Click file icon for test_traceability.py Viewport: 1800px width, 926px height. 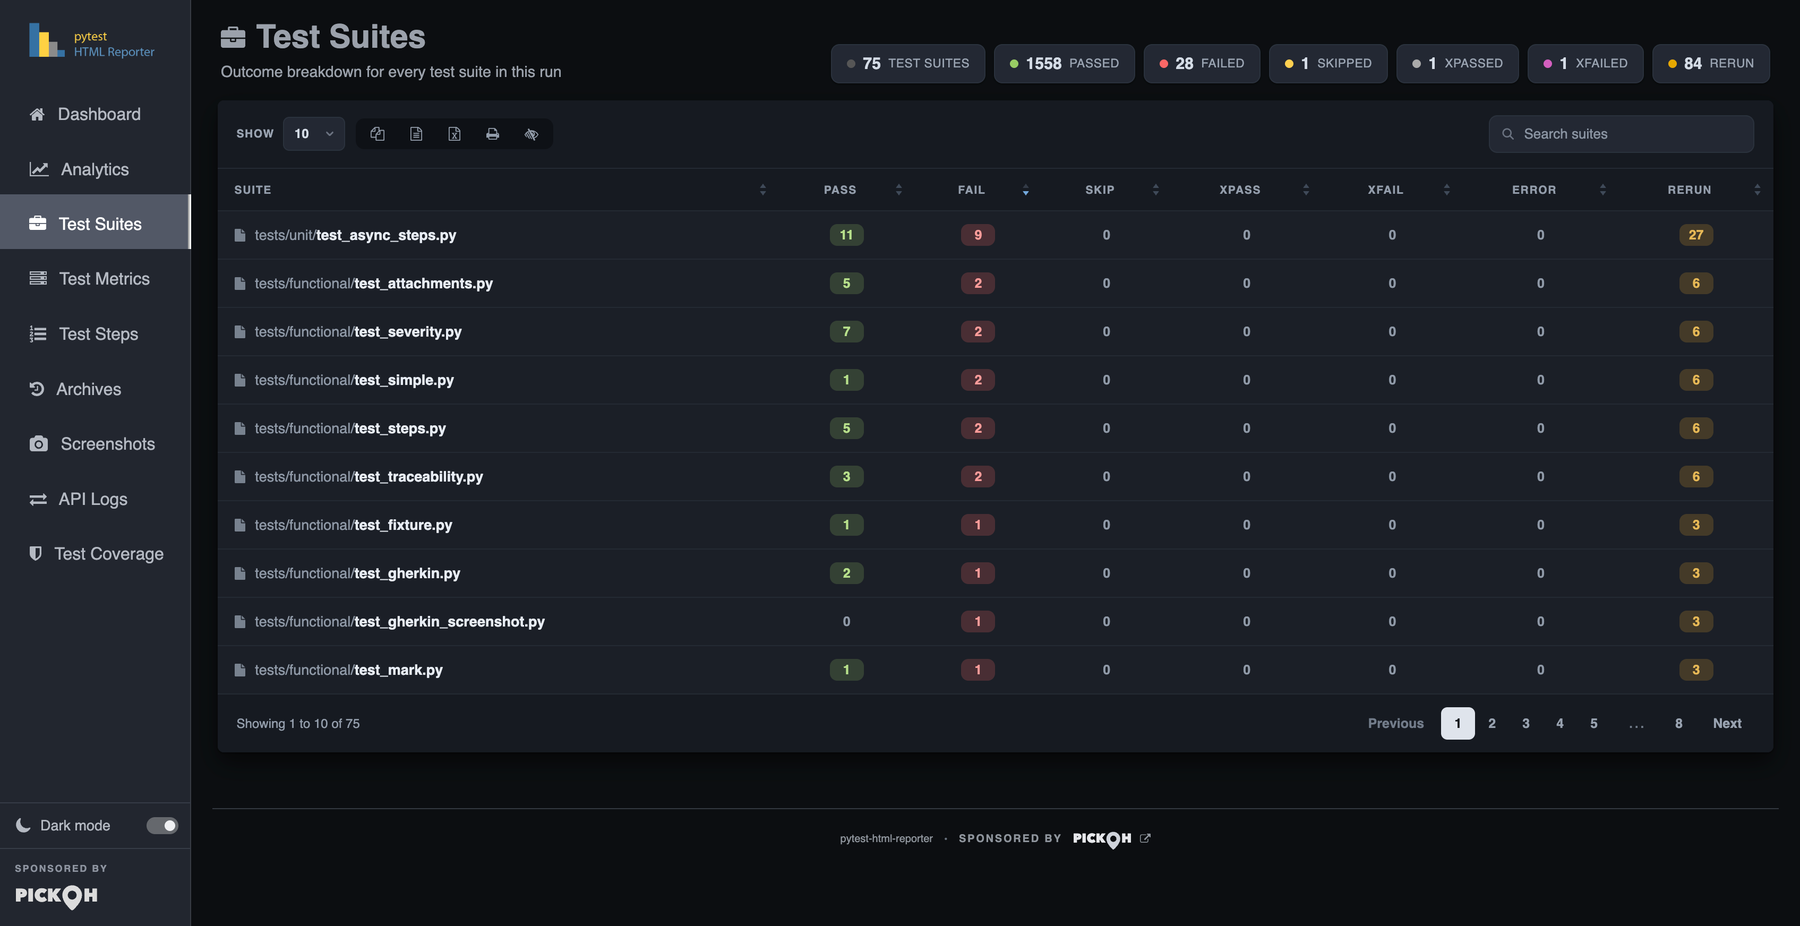coord(240,477)
